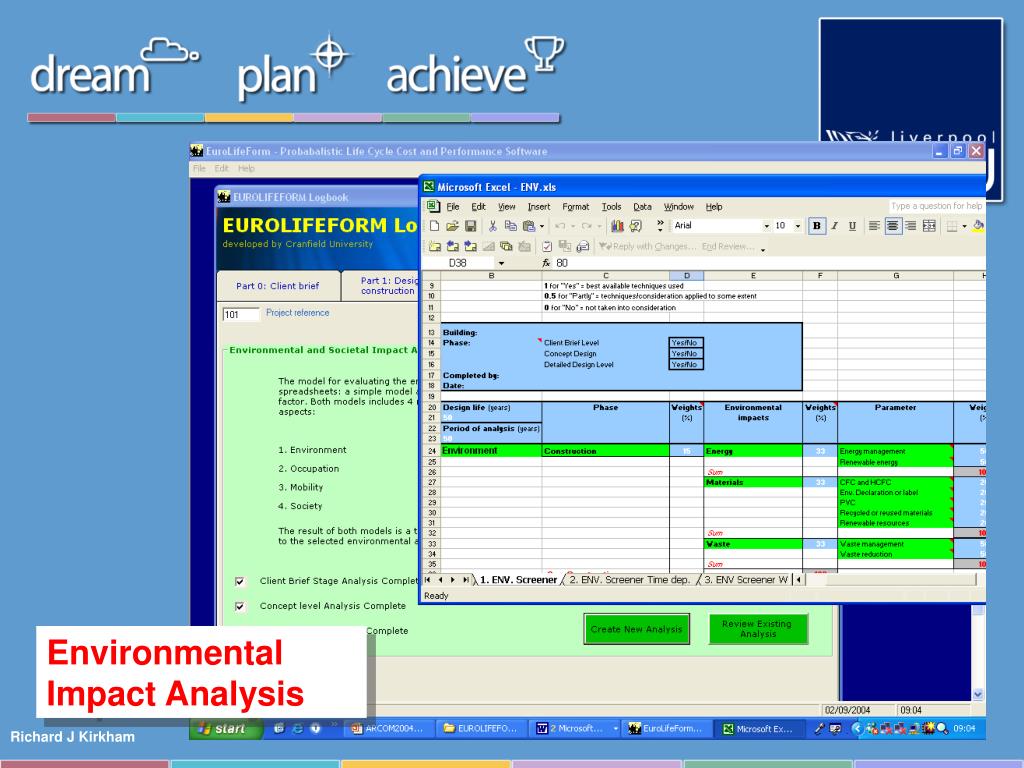Click the Help question mark icon in toolbar
Viewport: 1024px width, 768px height.
click(635, 226)
